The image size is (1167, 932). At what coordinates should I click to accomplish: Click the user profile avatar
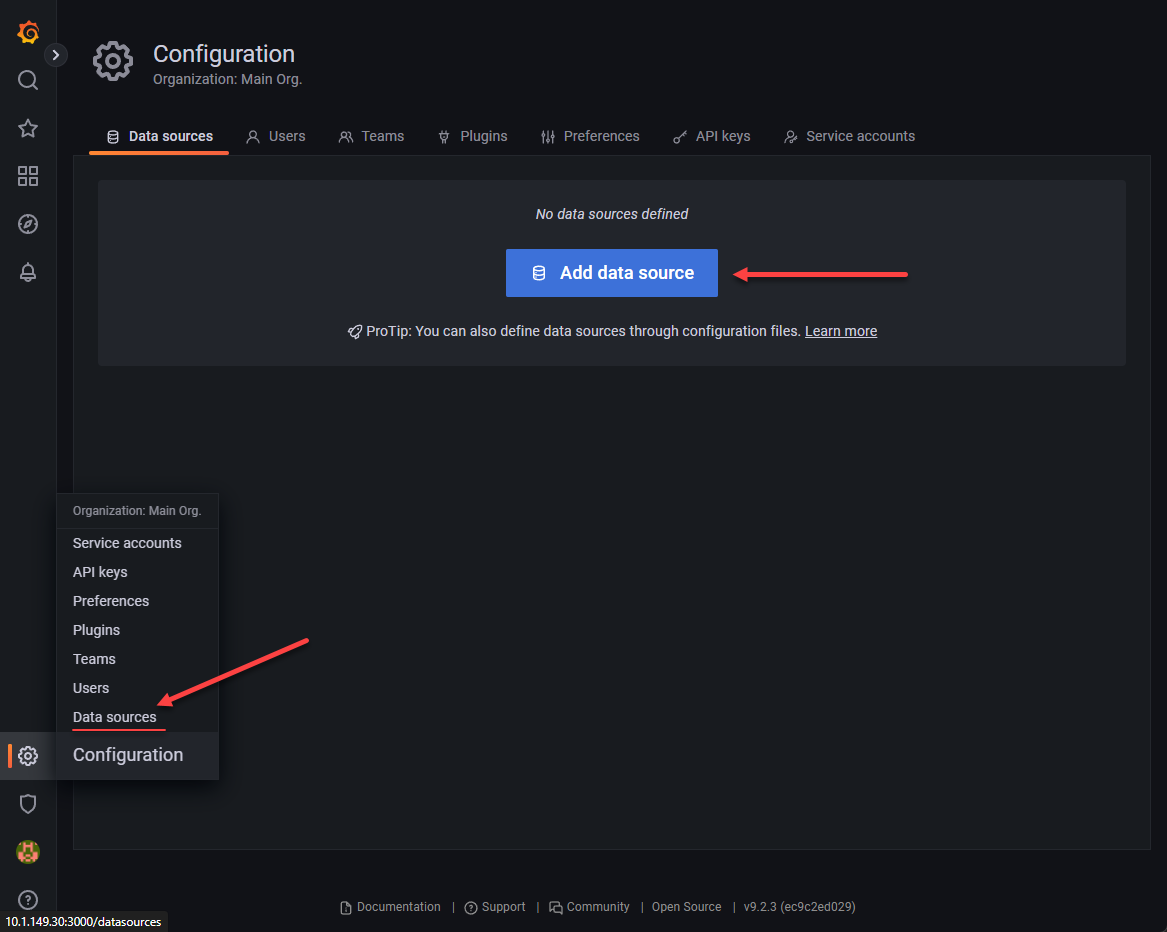pyautogui.click(x=28, y=852)
